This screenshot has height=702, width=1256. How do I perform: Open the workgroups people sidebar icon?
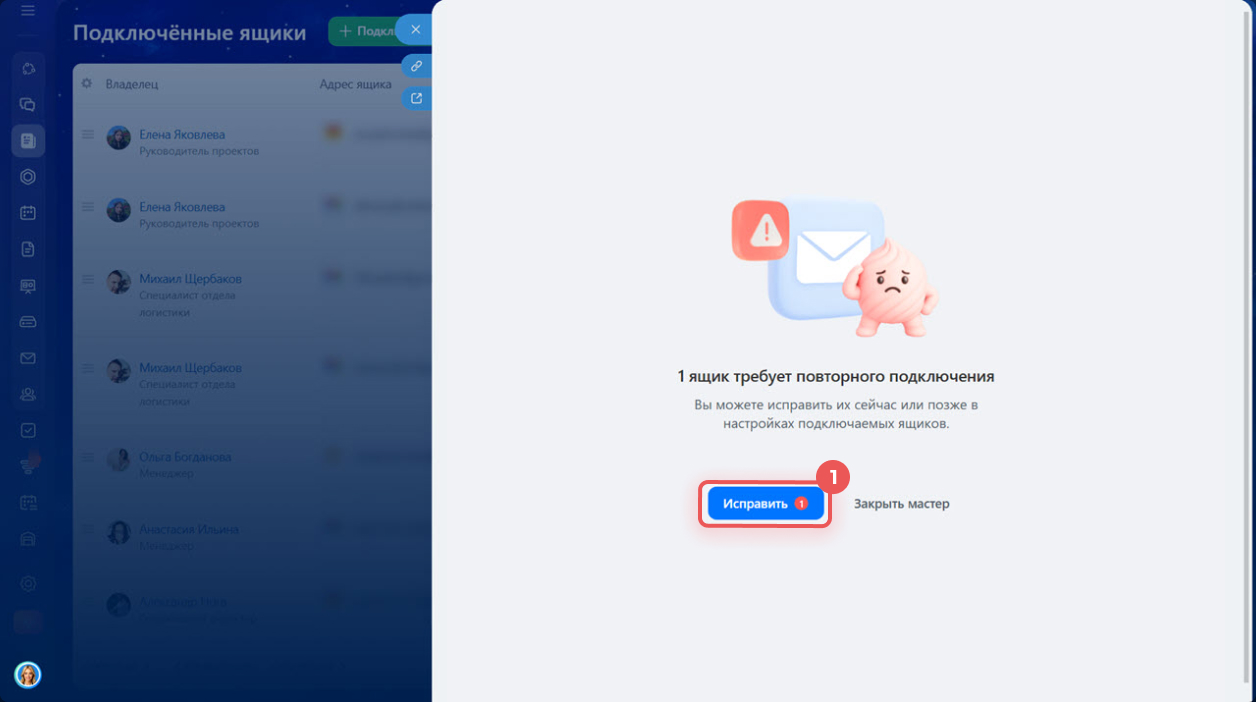coord(28,394)
